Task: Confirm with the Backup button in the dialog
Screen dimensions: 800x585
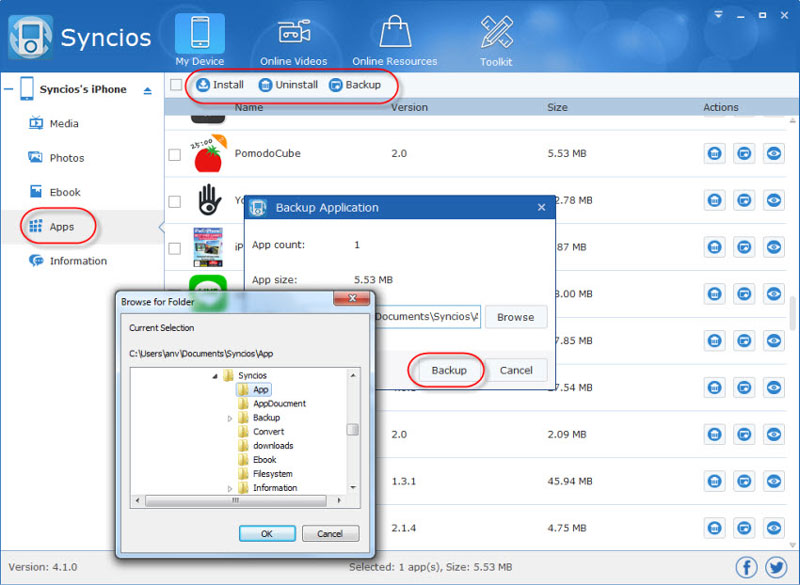Action: coord(449,370)
